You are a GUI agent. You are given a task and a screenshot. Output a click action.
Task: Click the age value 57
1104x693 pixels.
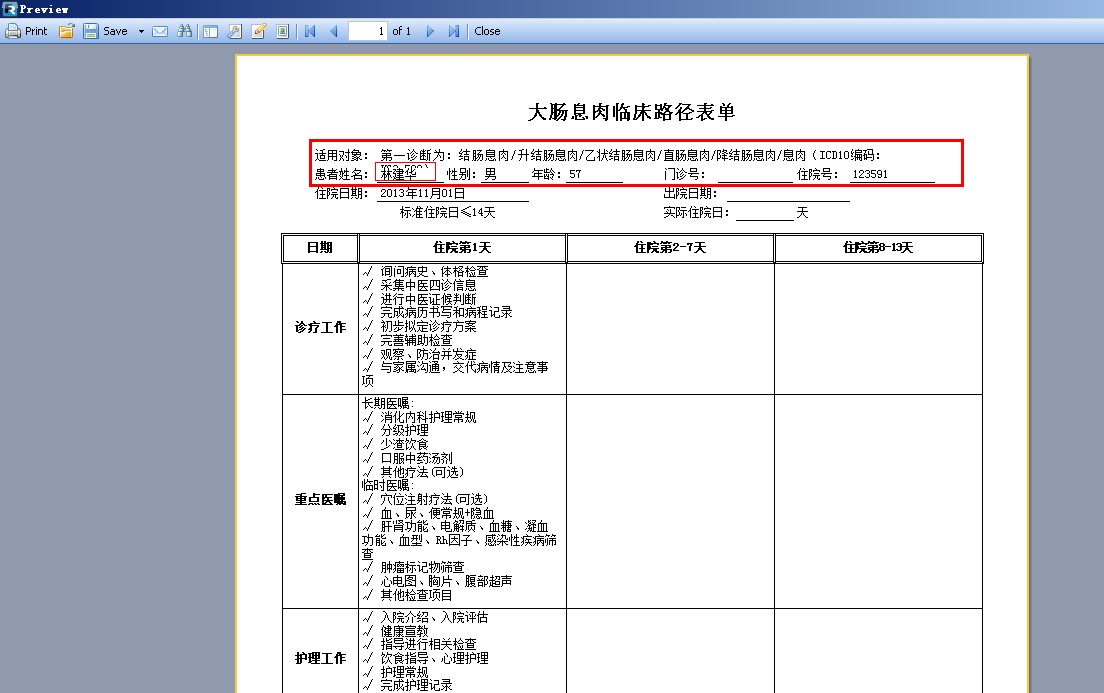tap(575, 174)
